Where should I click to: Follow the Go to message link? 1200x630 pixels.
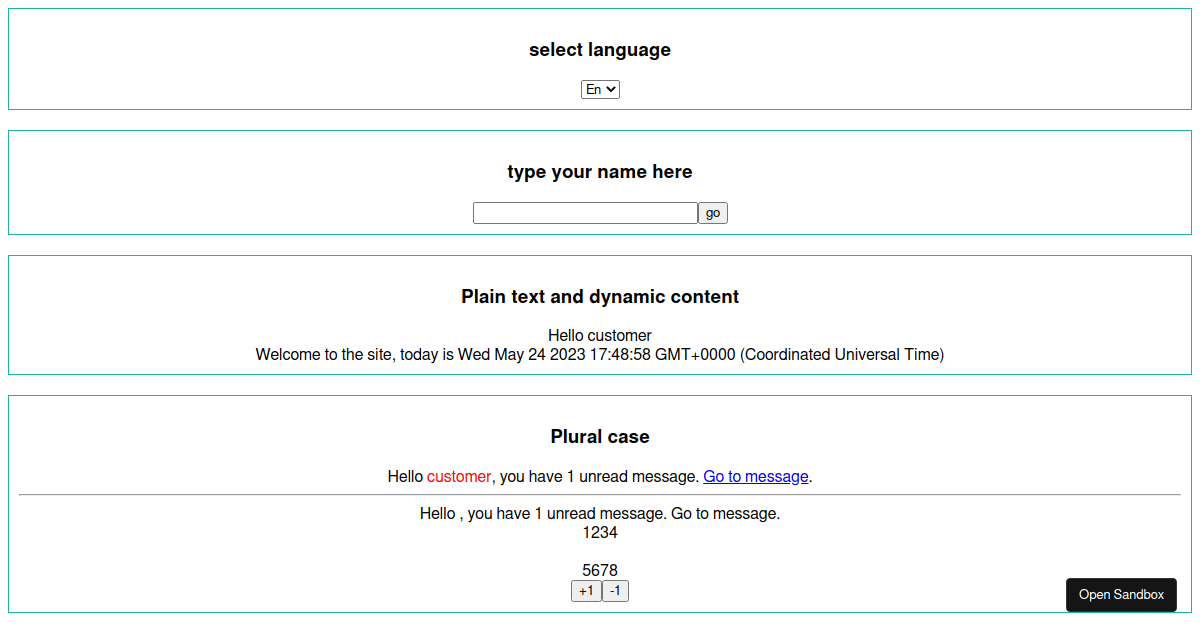pyautogui.click(x=755, y=477)
